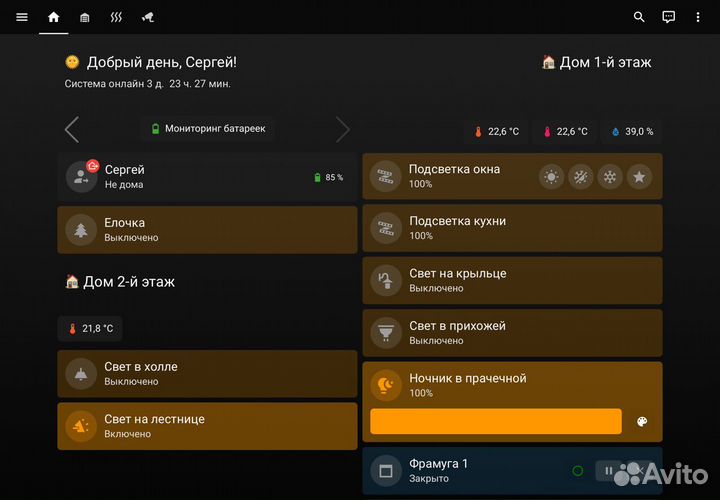Go to next carousel chip with right arrow
This screenshot has height=500, width=720.
pos(343,129)
